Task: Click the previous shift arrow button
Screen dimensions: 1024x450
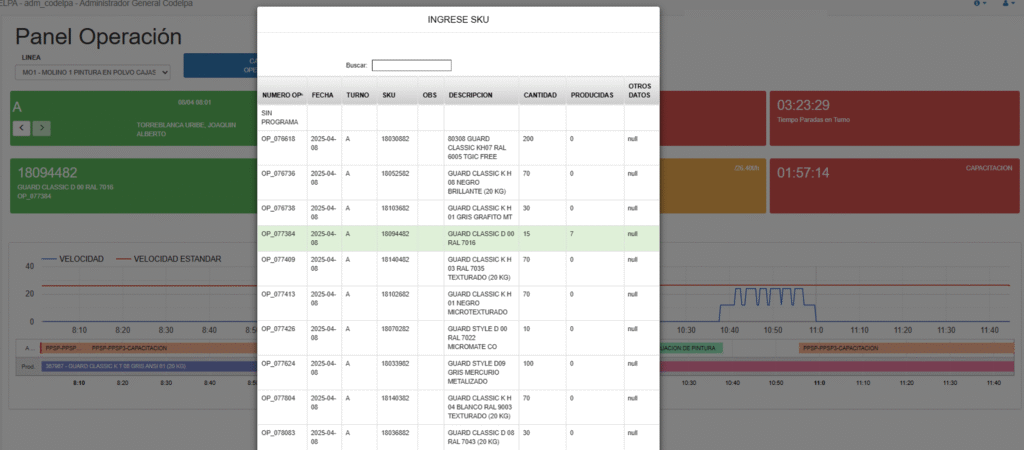Action: 22,127
